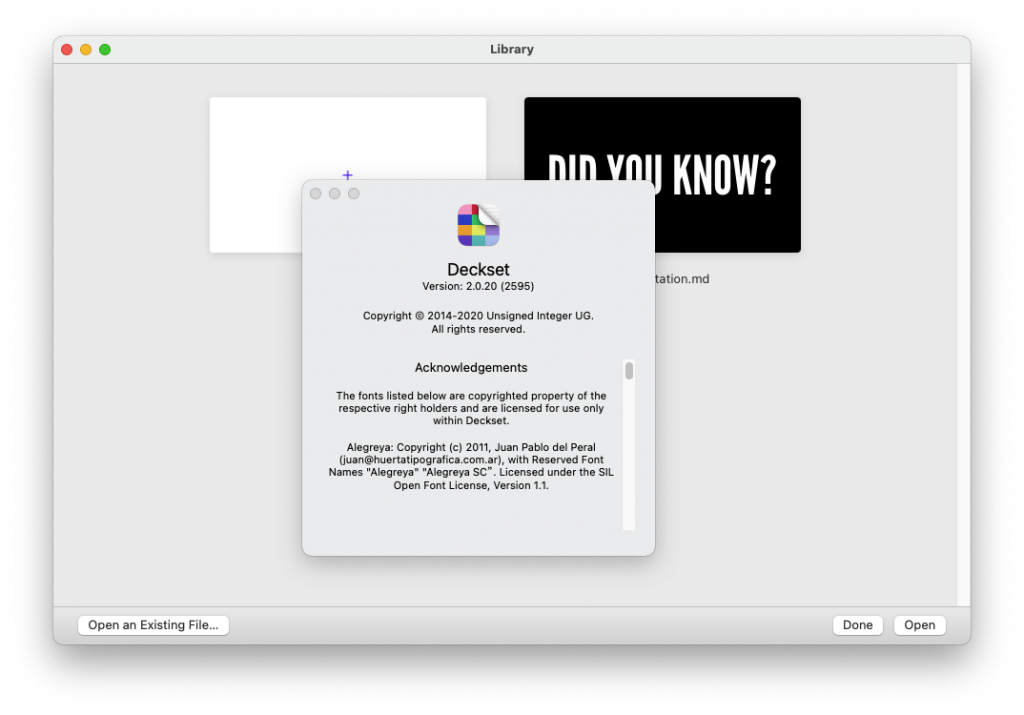1024x715 pixels.
Task: Click the Acknowledgements scrollbar thumb
Action: pos(629,371)
